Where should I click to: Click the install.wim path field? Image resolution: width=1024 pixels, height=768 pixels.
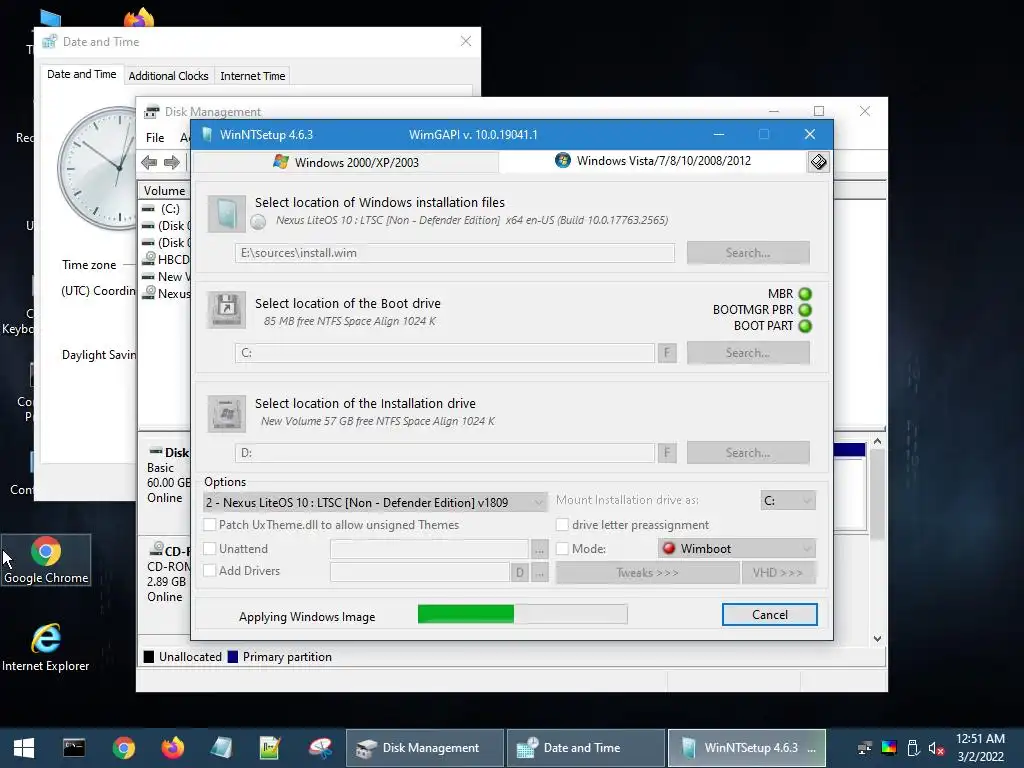455,253
